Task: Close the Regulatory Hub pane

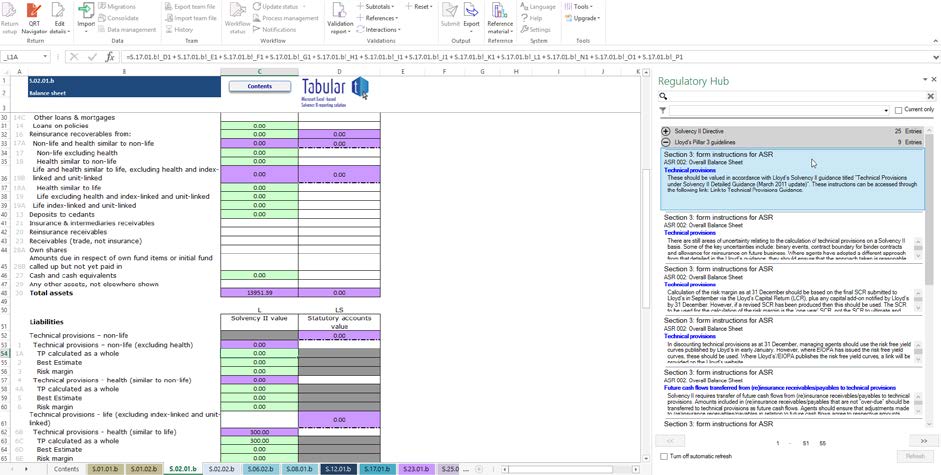Action: (x=934, y=79)
